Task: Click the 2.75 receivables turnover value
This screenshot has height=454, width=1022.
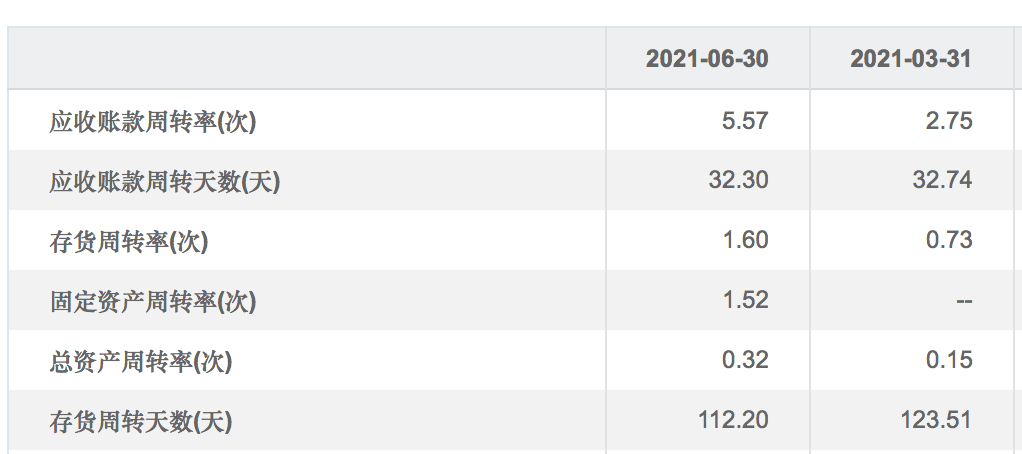Action: point(949,121)
